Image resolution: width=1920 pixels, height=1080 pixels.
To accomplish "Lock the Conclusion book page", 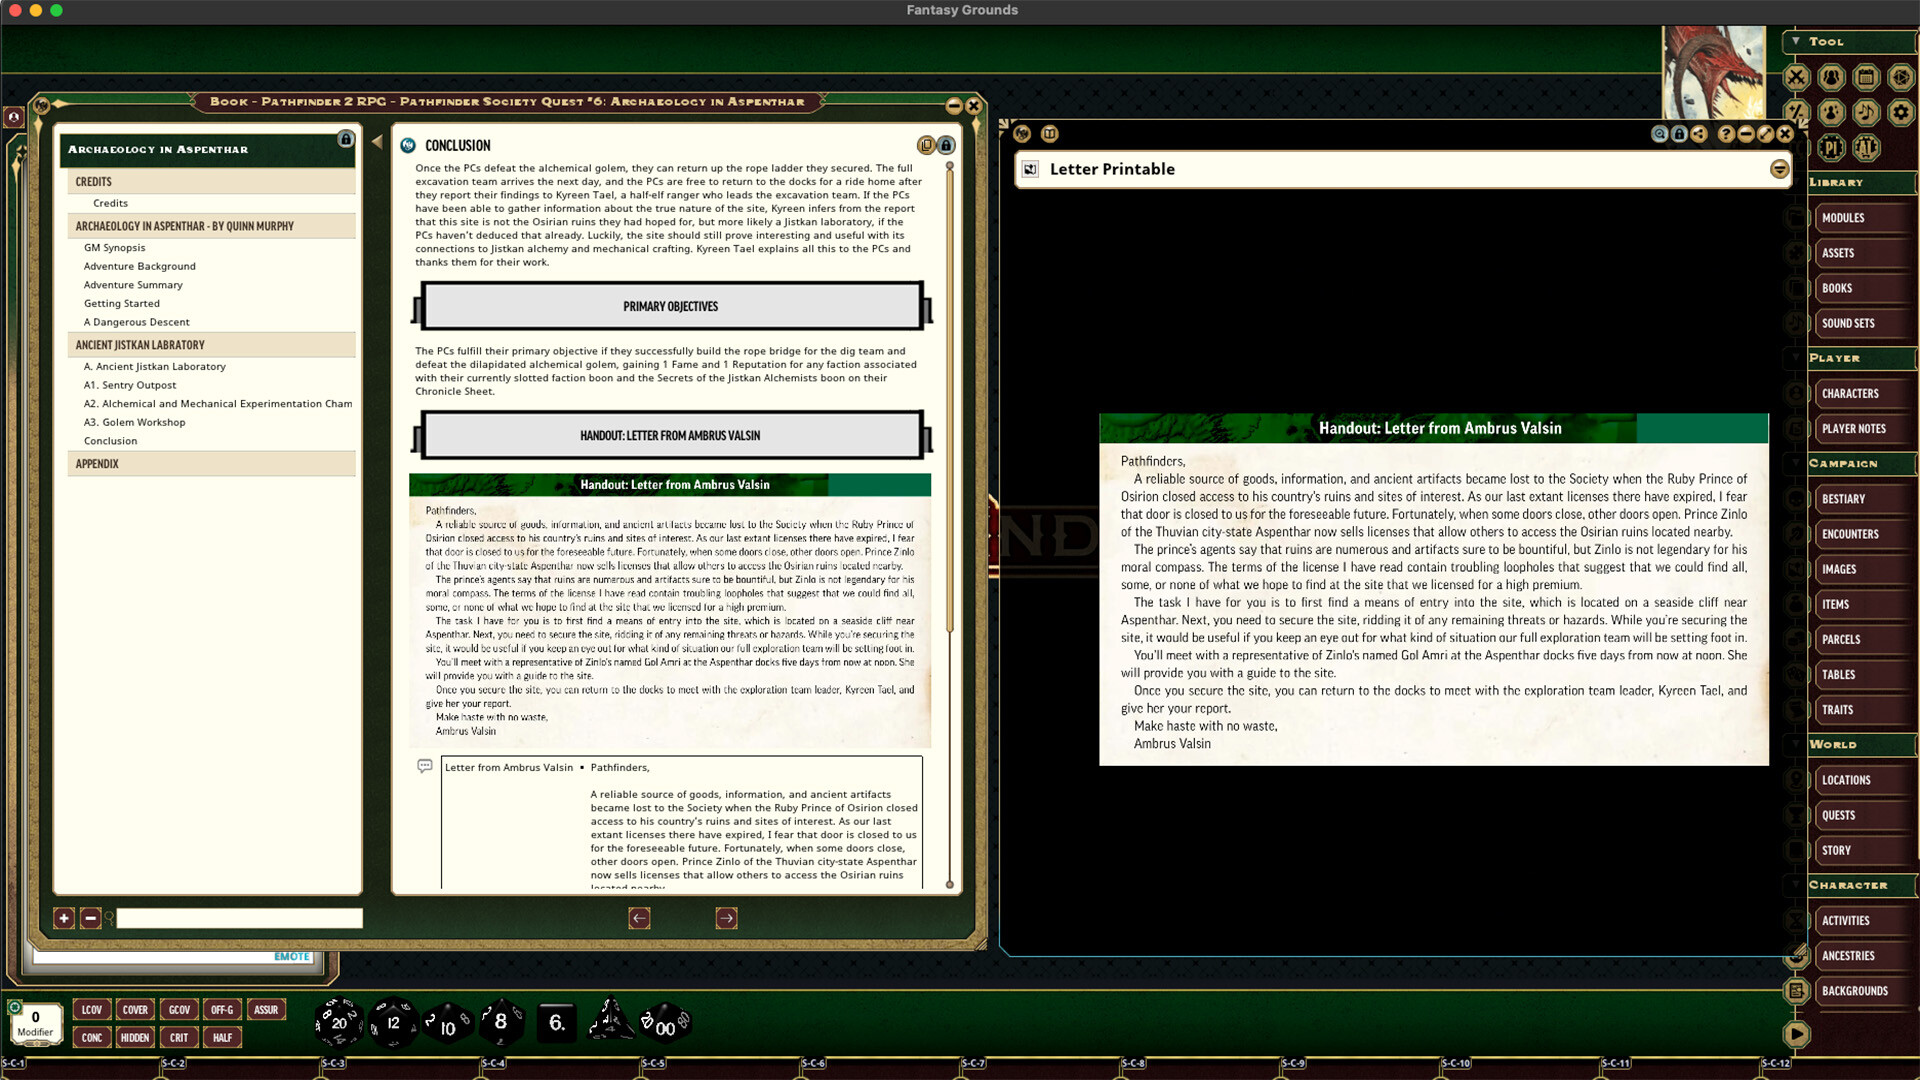I will coord(946,145).
